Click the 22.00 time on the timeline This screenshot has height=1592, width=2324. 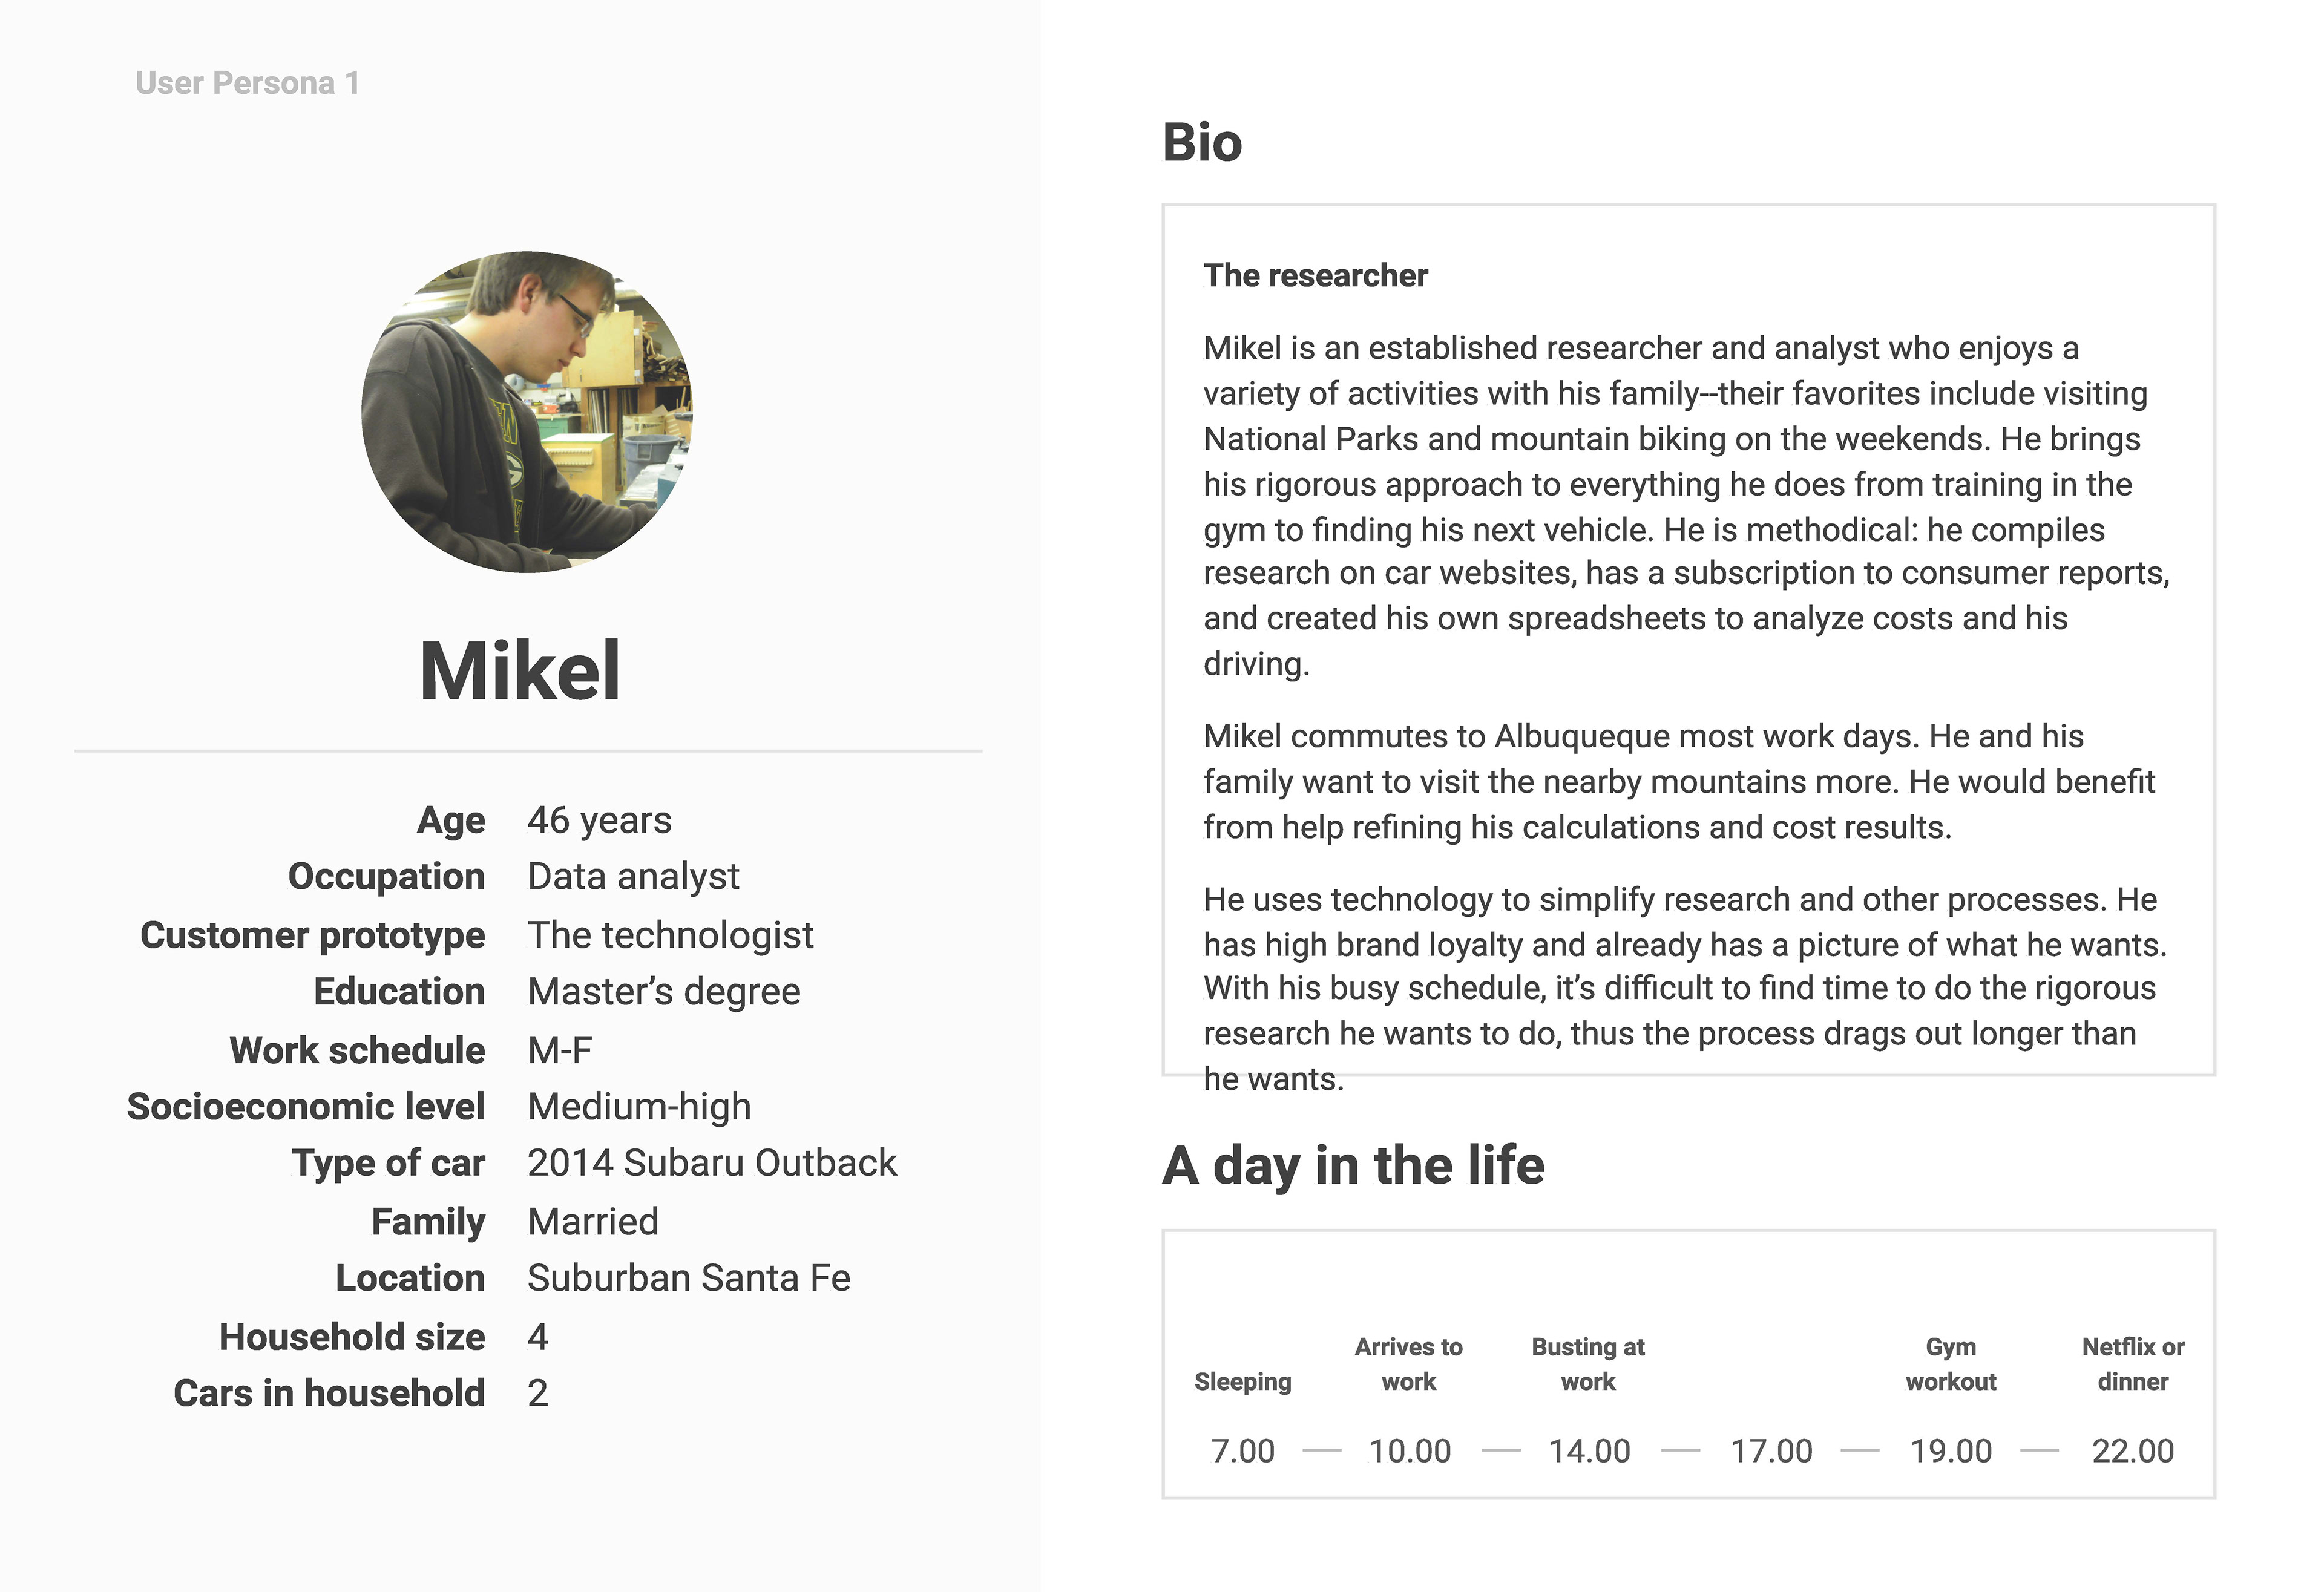coord(2133,1450)
